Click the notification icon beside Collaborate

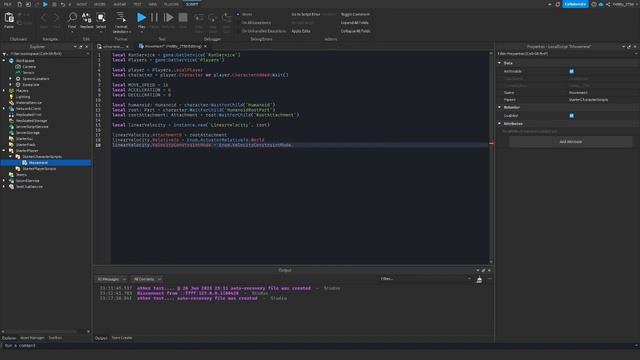click(558, 4)
